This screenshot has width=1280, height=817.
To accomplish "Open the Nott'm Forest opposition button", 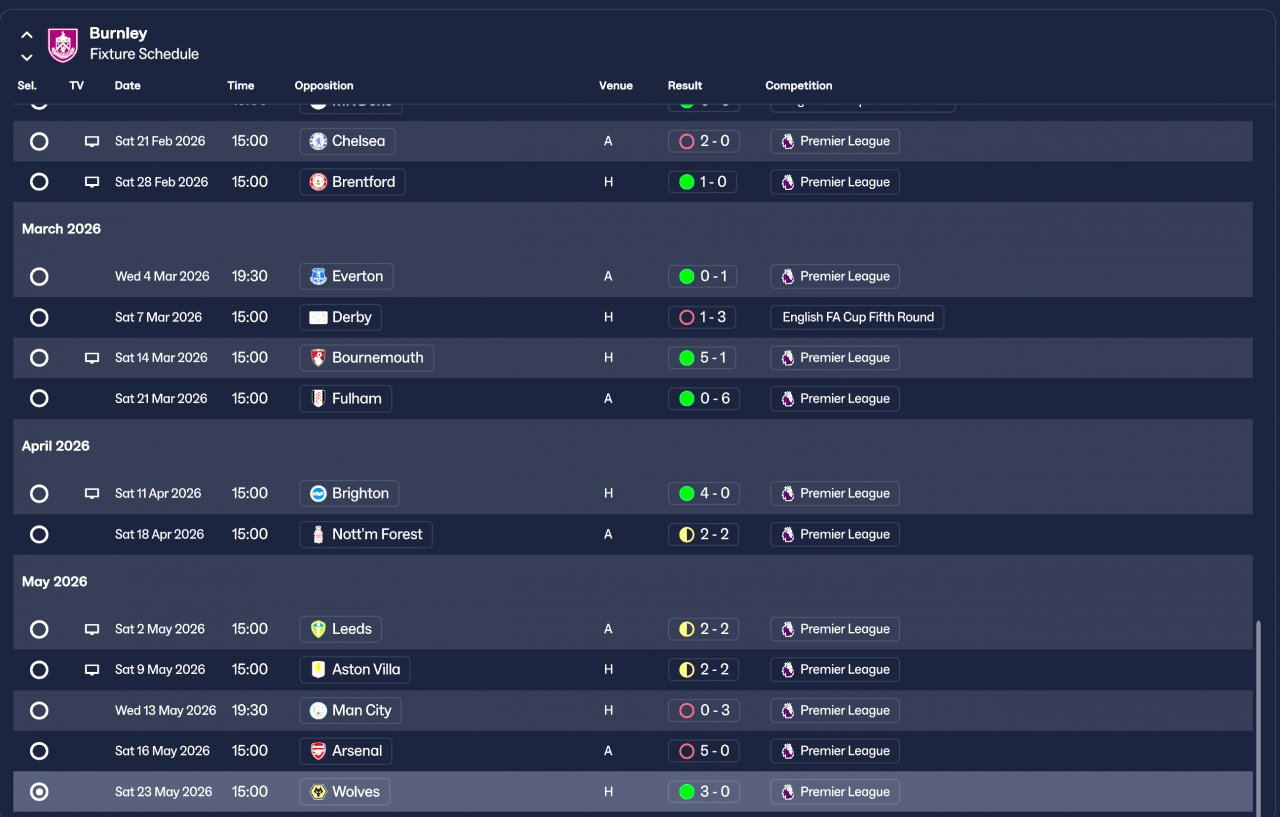I will coord(366,534).
